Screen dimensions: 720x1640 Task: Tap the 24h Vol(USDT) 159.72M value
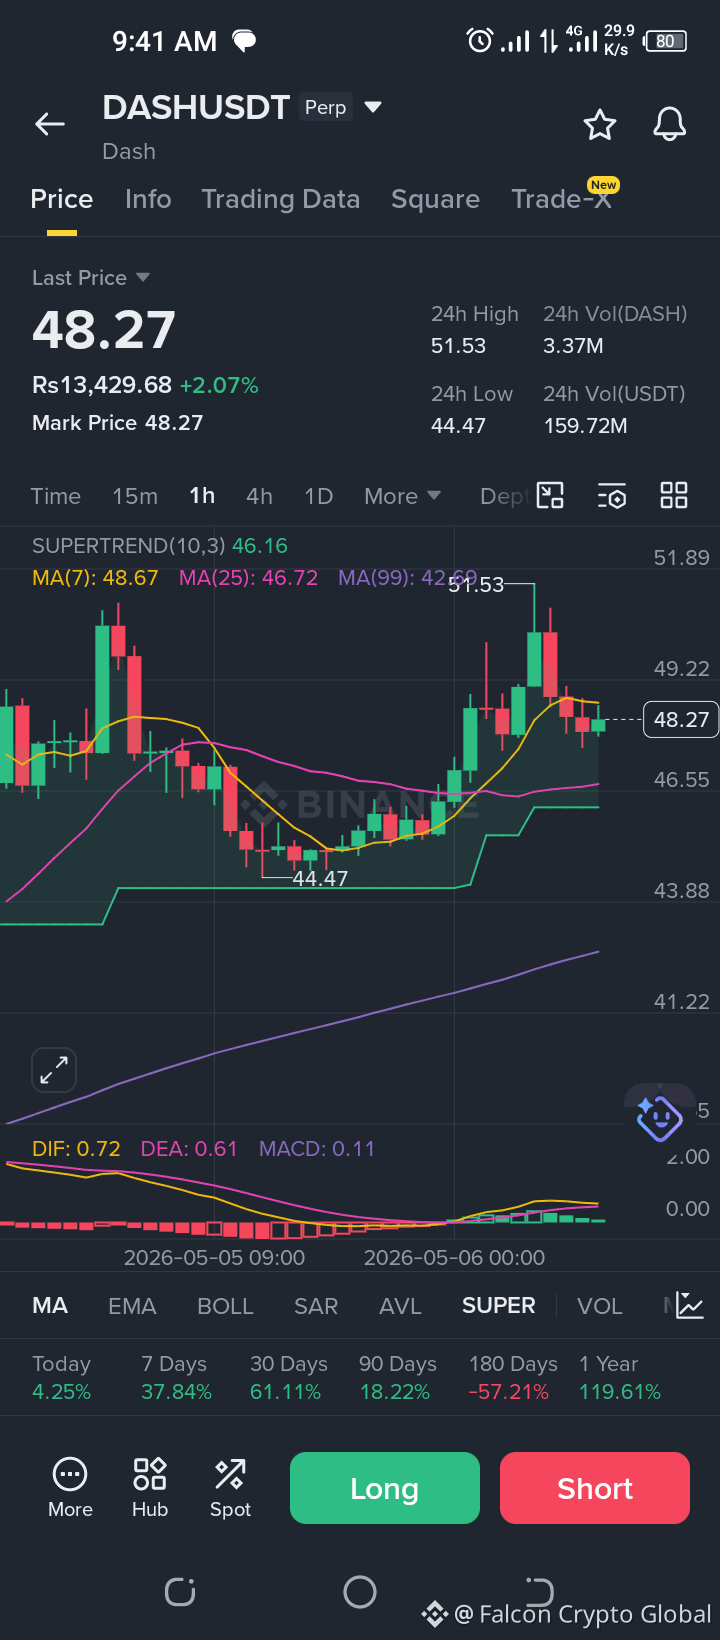585,426
